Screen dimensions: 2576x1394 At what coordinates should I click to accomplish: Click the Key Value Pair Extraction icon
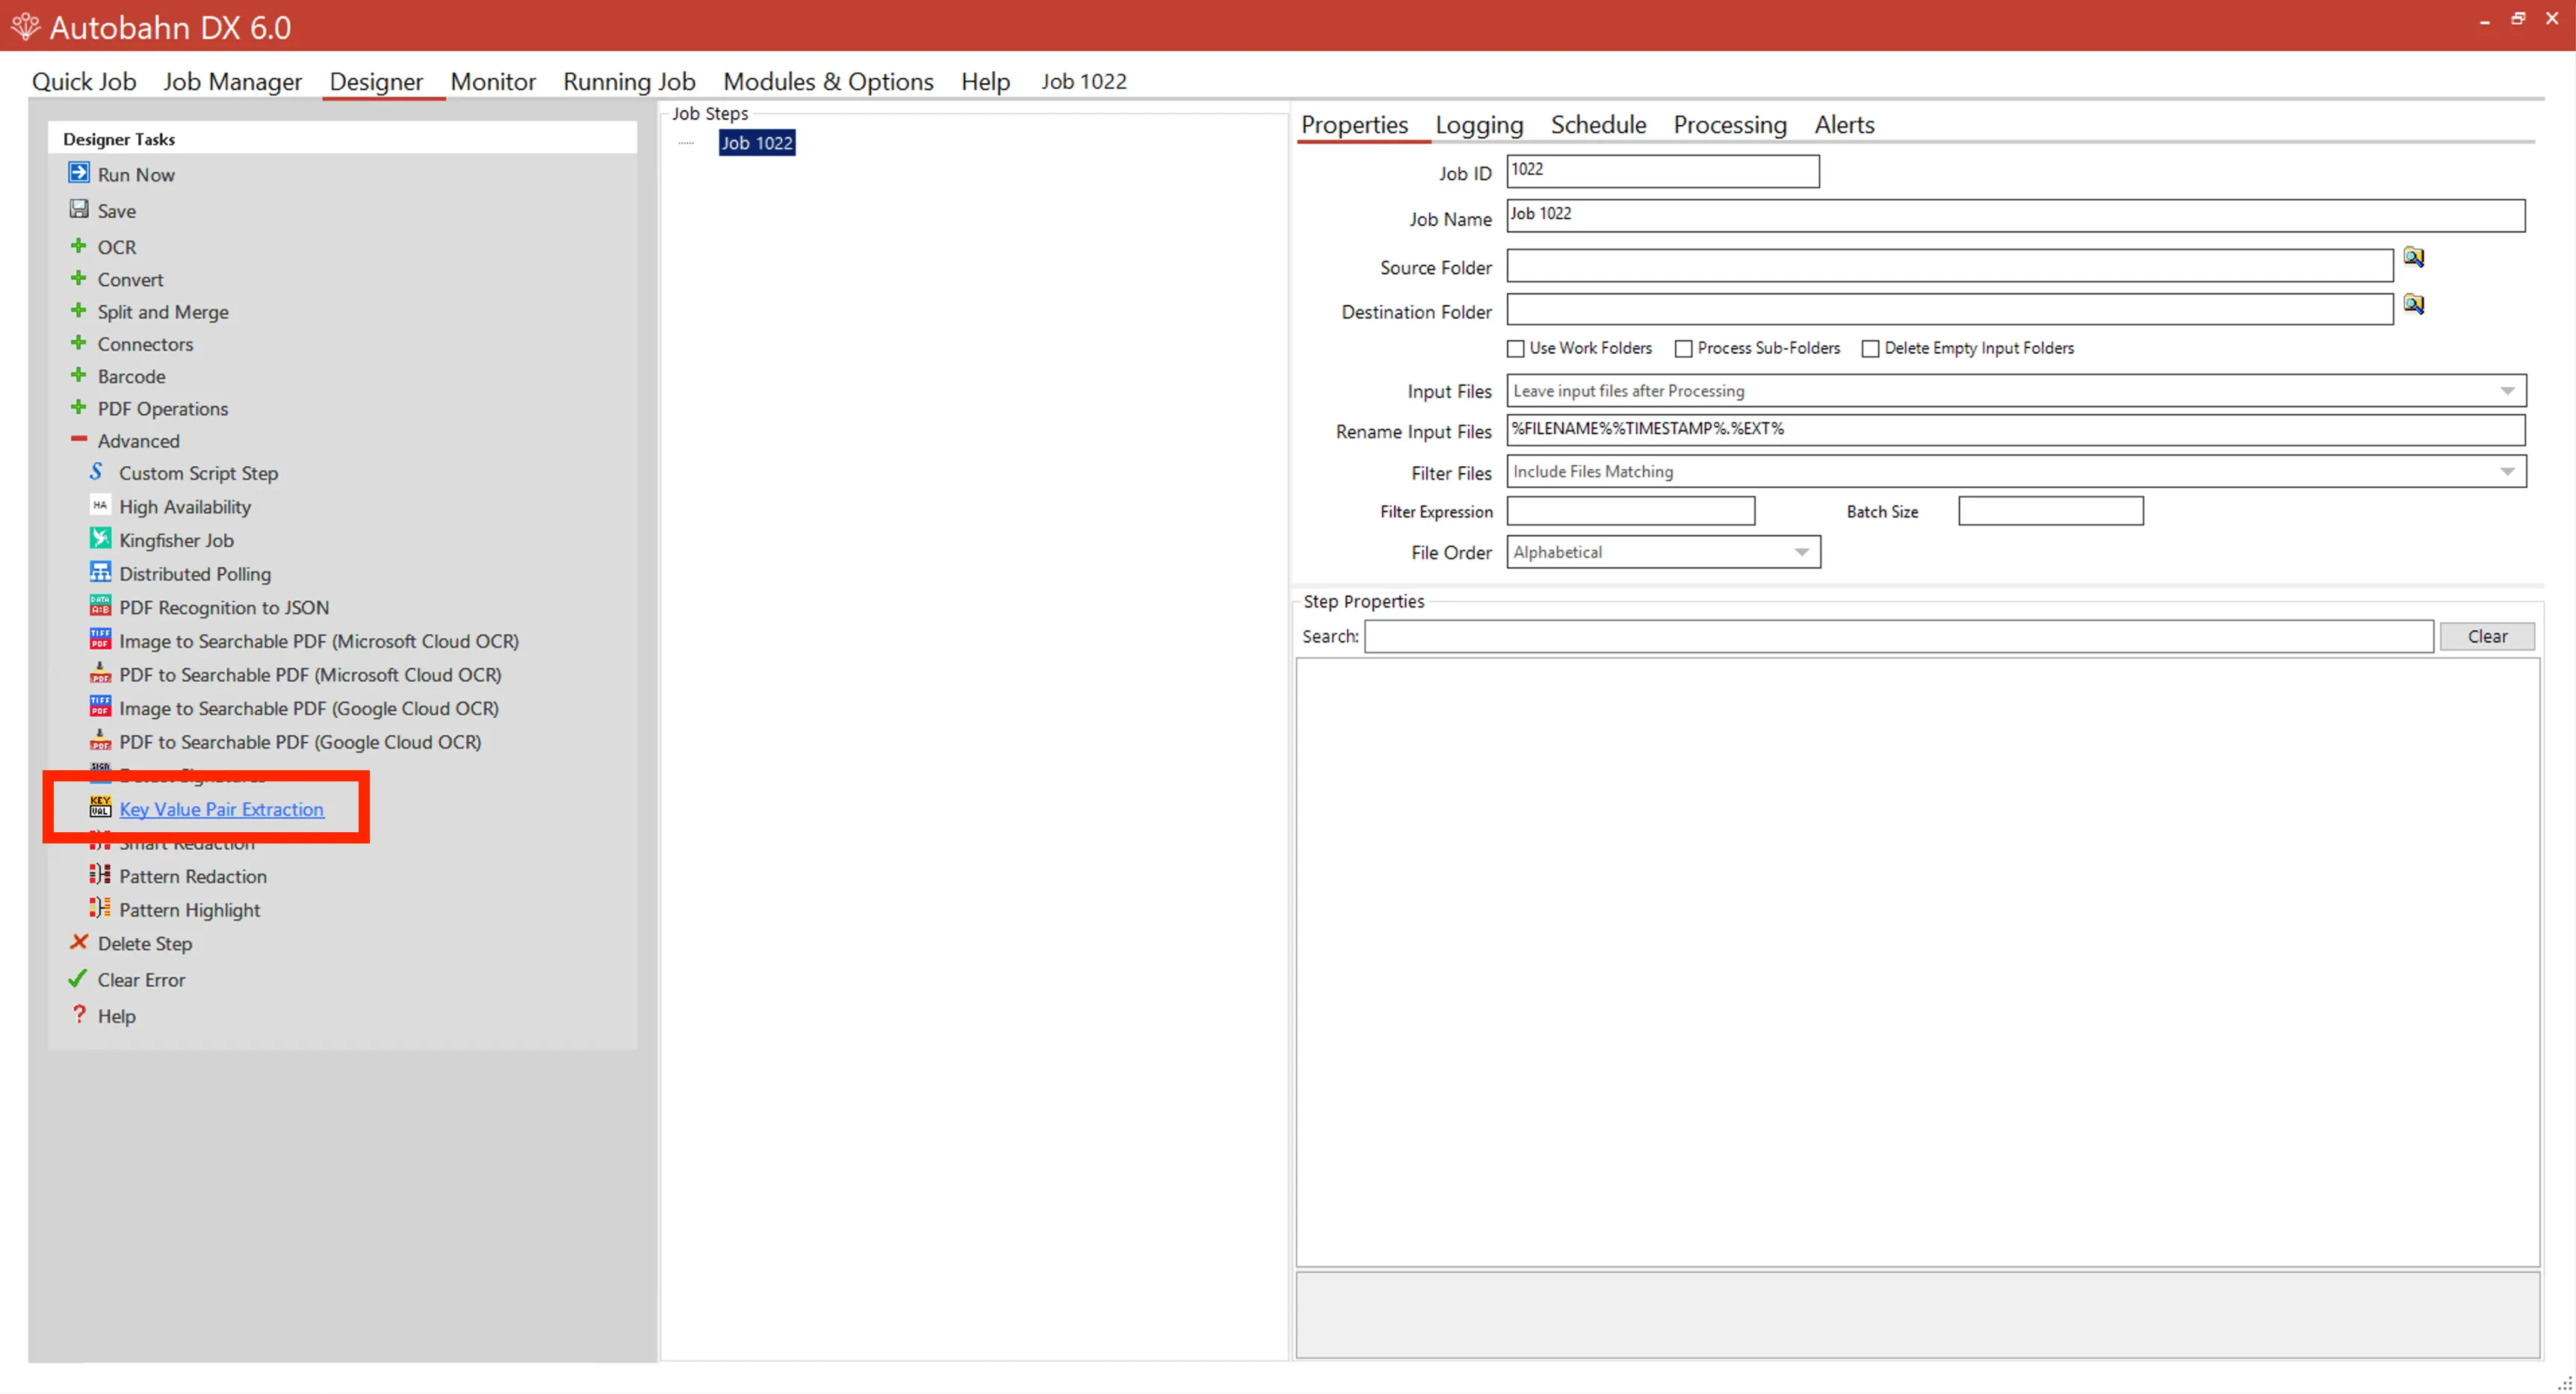point(100,807)
